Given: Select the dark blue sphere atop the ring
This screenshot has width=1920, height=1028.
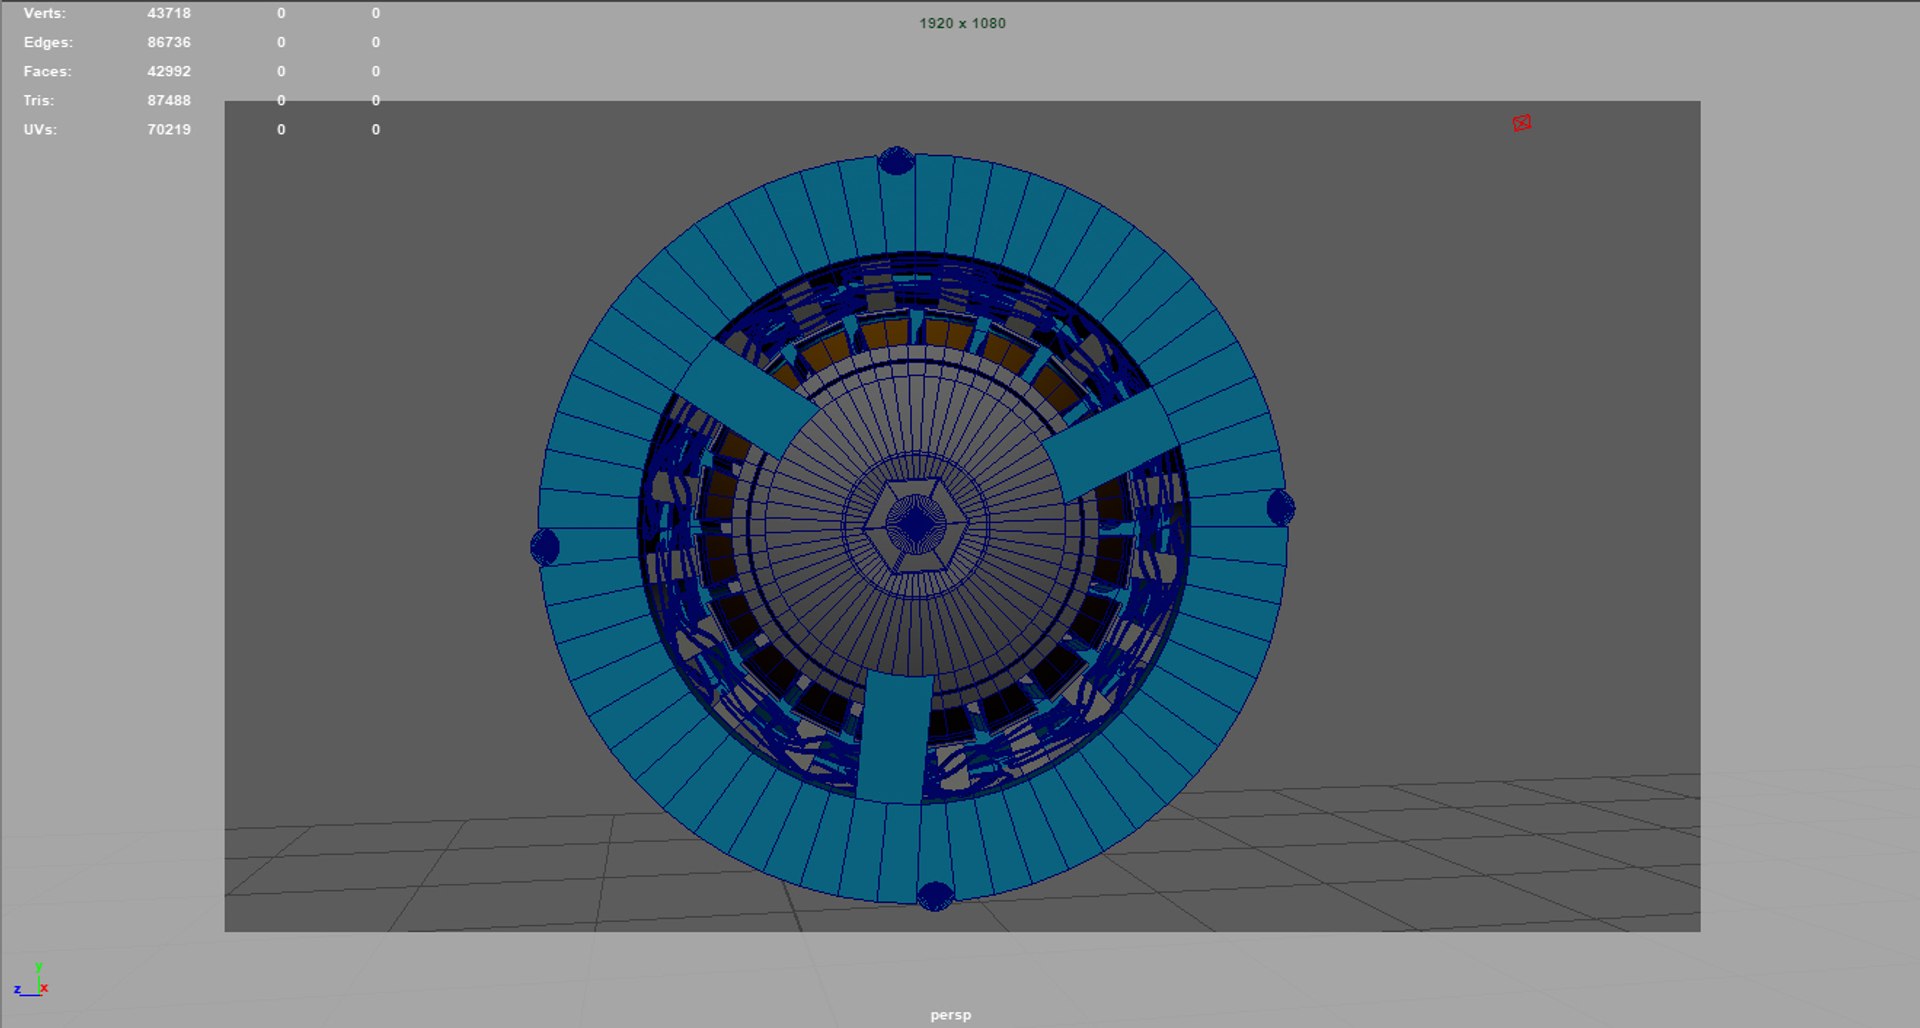Looking at the screenshot, I should tap(896, 161).
